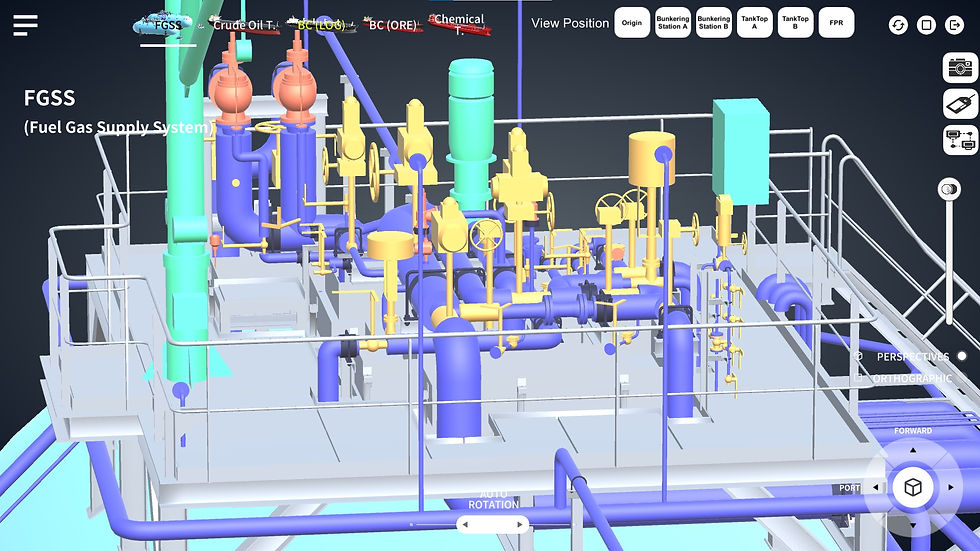Go to Bunkering Station B view
The height and width of the screenshot is (551, 980).
[714, 23]
